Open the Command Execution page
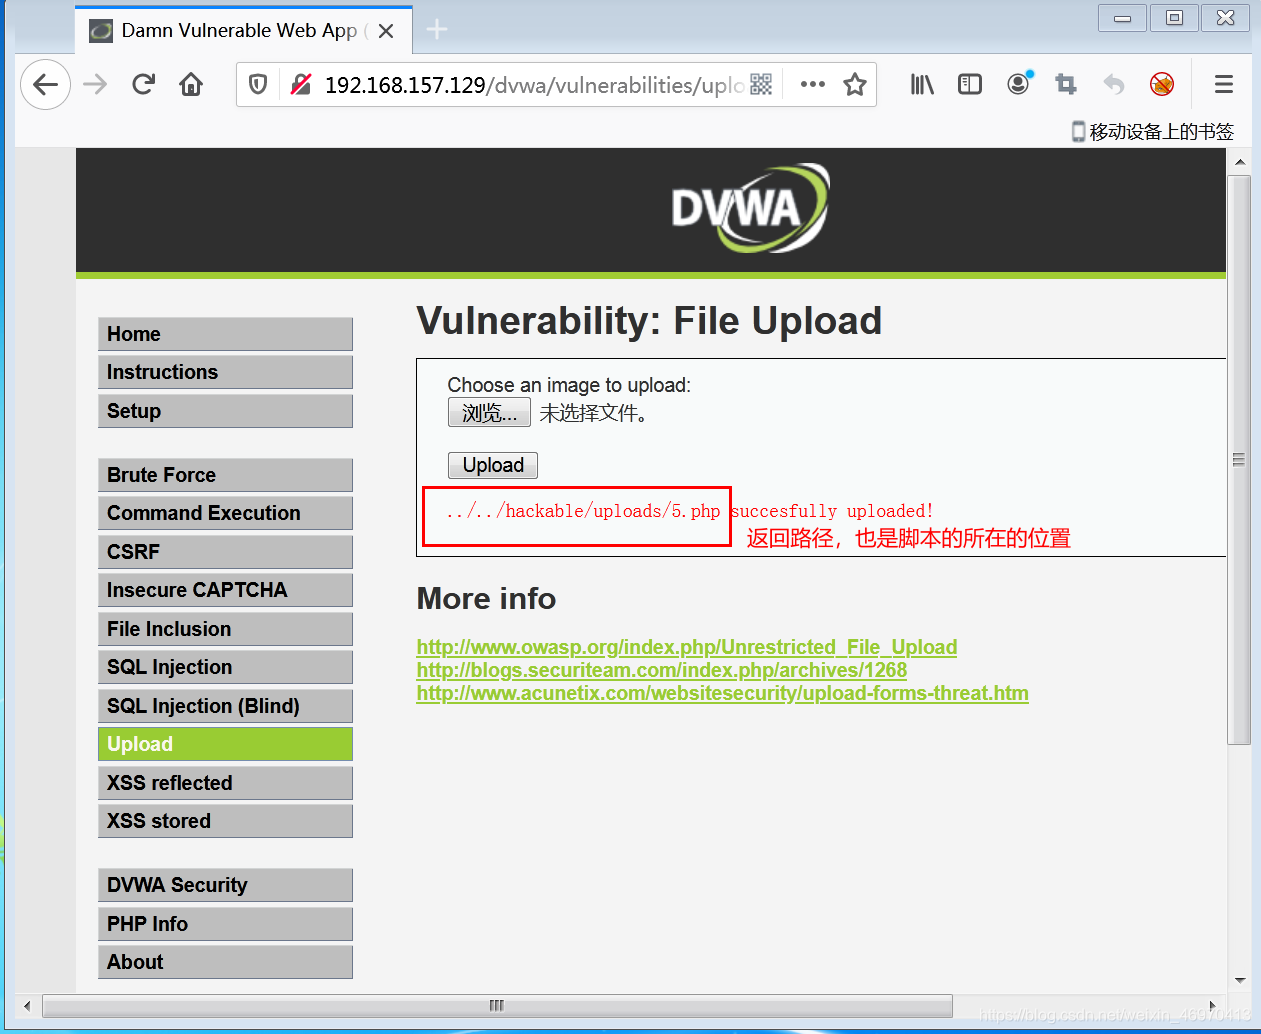Screen dimensions: 1261x1034 (x=225, y=513)
